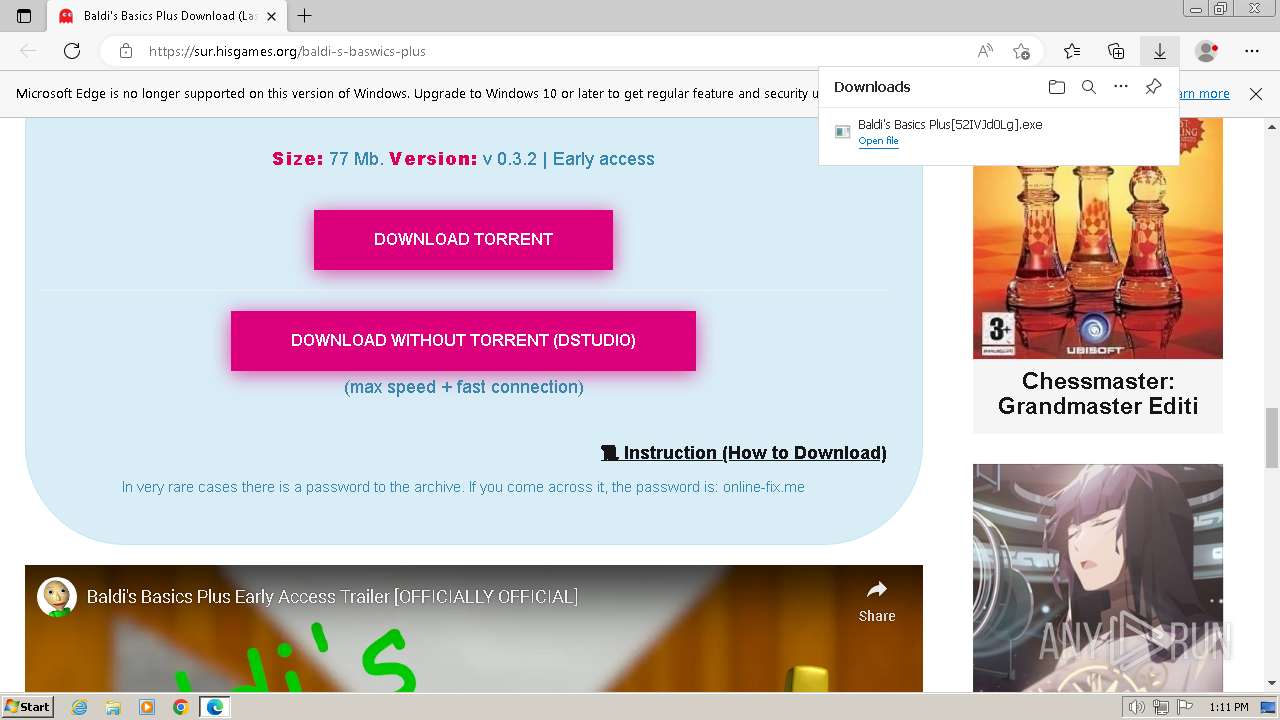The width and height of the screenshot is (1280, 720).
Task: Select the Baldi's Basics Plus Download tab
Action: [x=167, y=16]
